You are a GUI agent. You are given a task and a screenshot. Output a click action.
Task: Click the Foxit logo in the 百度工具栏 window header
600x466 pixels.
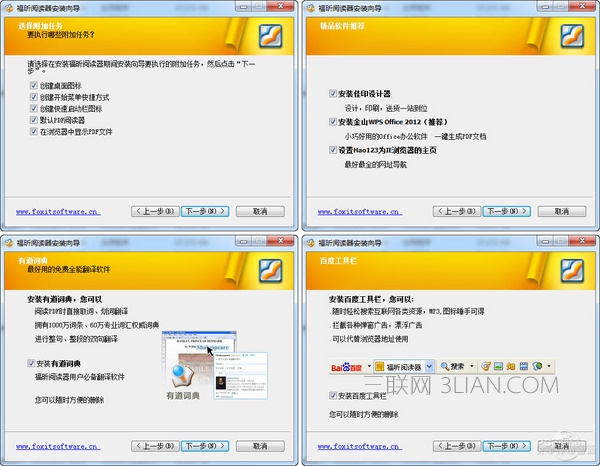[572, 271]
